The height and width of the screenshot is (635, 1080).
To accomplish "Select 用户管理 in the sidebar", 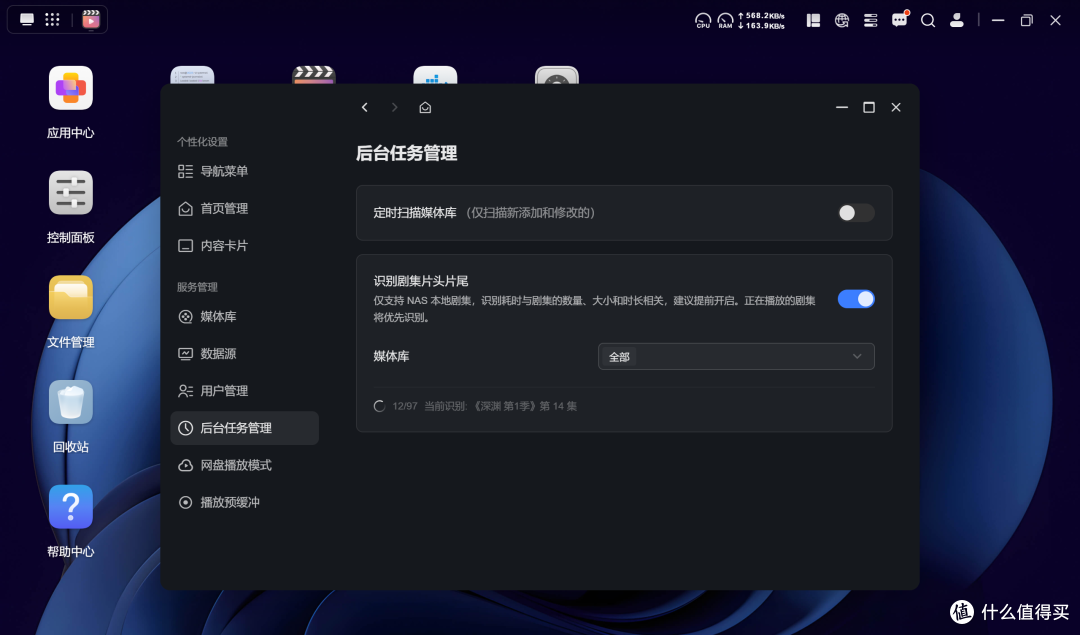I will pyautogui.click(x=244, y=391).
